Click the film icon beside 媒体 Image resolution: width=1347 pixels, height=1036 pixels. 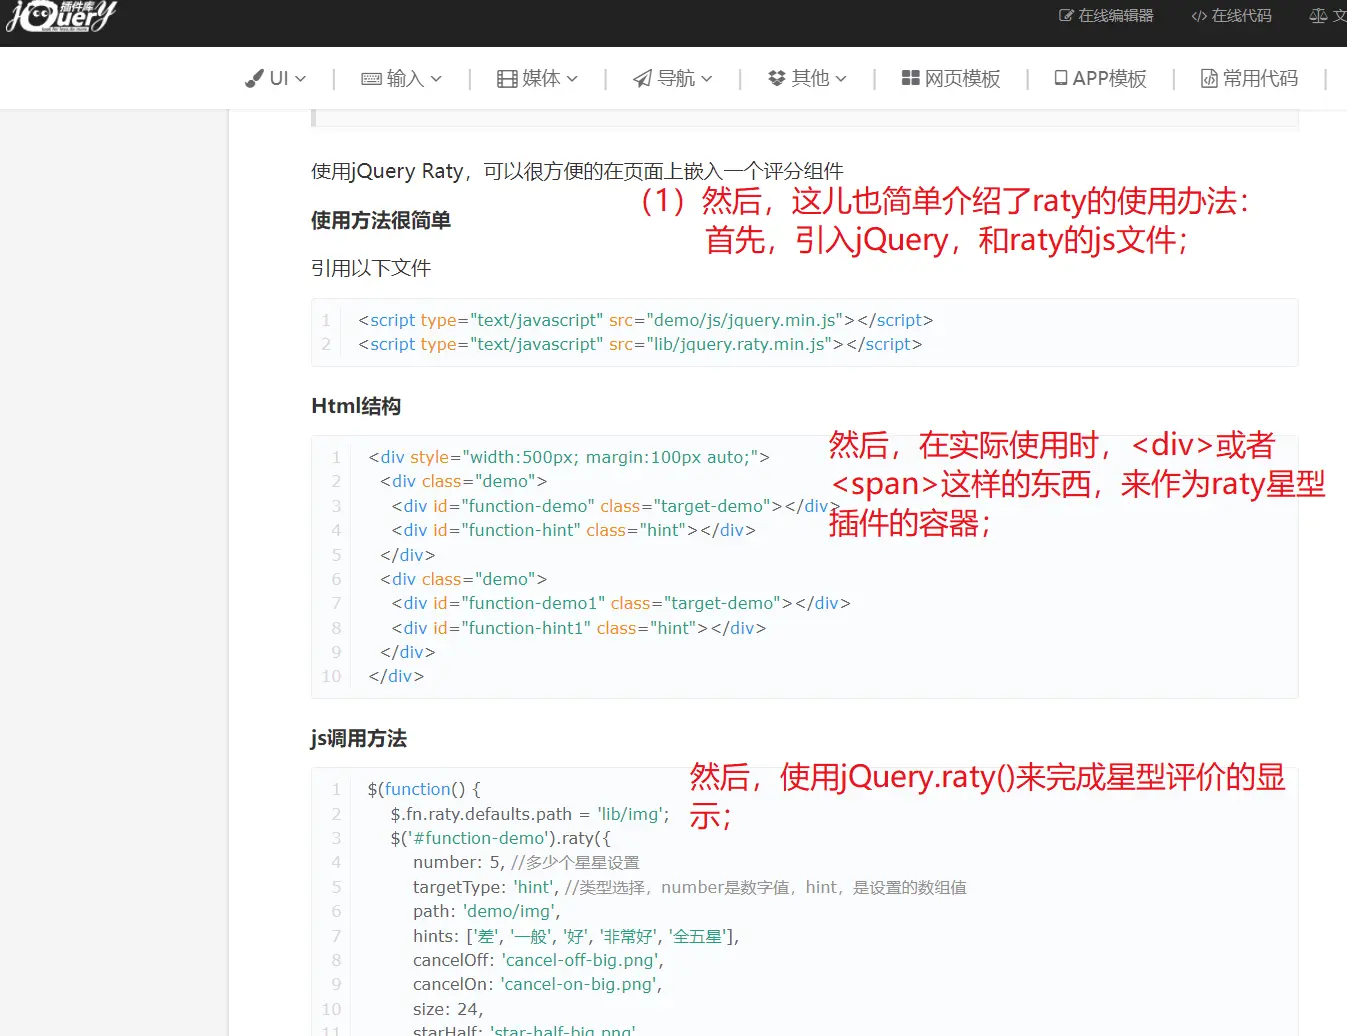tap(507, 79)
